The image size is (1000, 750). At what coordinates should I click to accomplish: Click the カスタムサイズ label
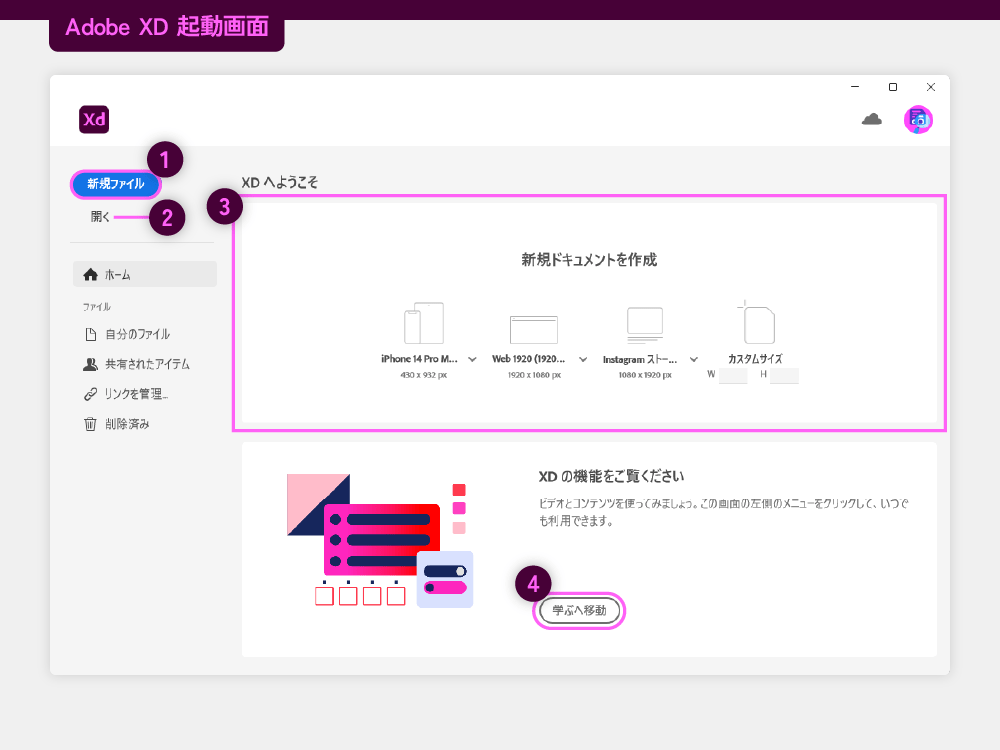coord(755,359)
